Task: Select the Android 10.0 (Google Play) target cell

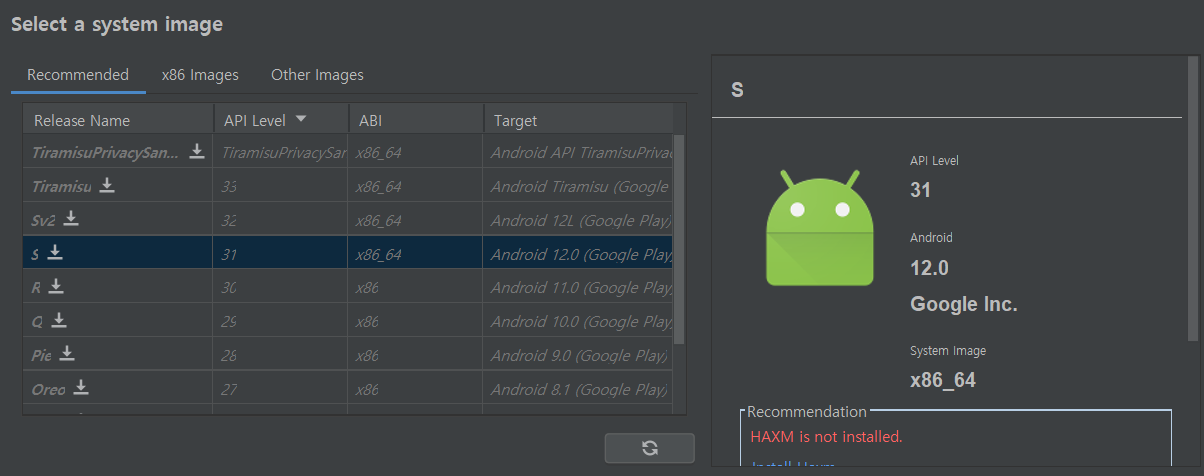Action: point(579,322)
